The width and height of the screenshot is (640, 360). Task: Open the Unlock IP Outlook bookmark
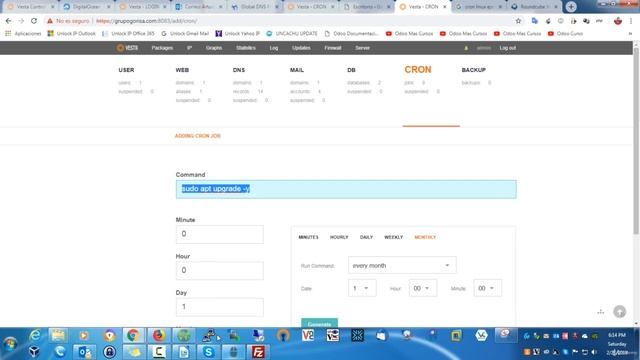click(72, 33)
